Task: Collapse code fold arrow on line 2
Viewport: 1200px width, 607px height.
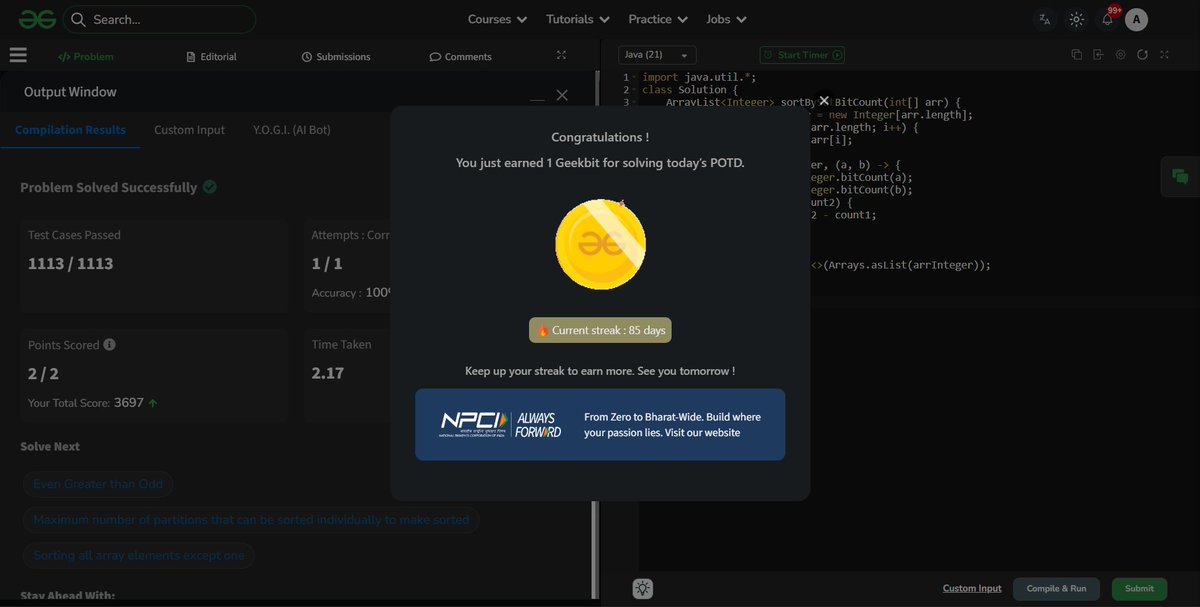Action: (636, 90)
